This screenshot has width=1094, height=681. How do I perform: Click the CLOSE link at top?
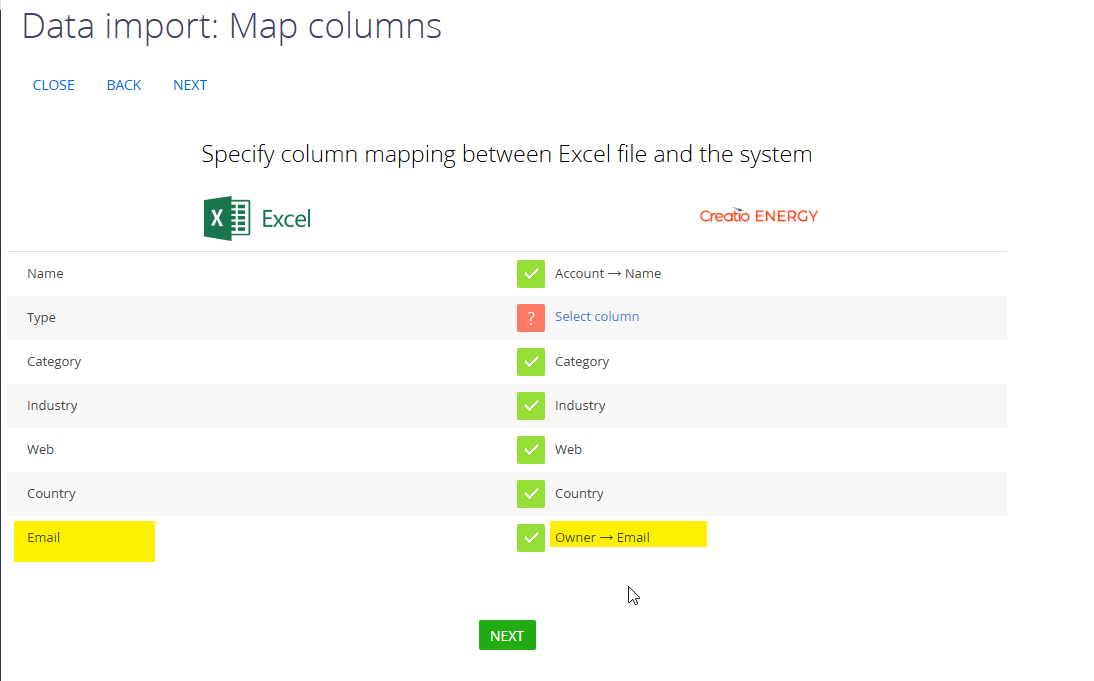54,85
